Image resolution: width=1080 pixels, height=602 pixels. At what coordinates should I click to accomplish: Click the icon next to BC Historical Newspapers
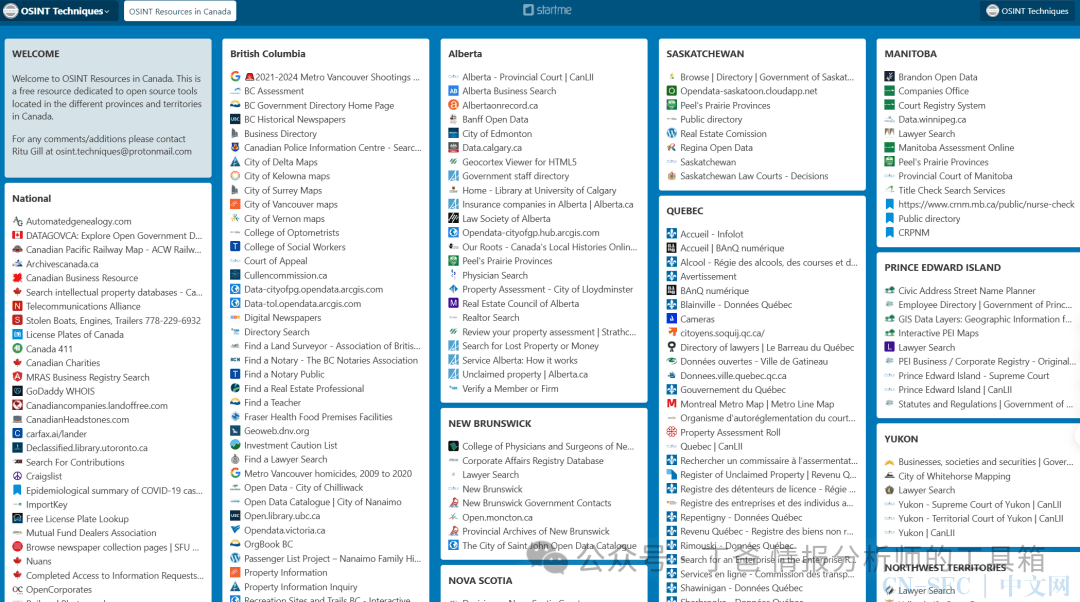pos(236,119)
